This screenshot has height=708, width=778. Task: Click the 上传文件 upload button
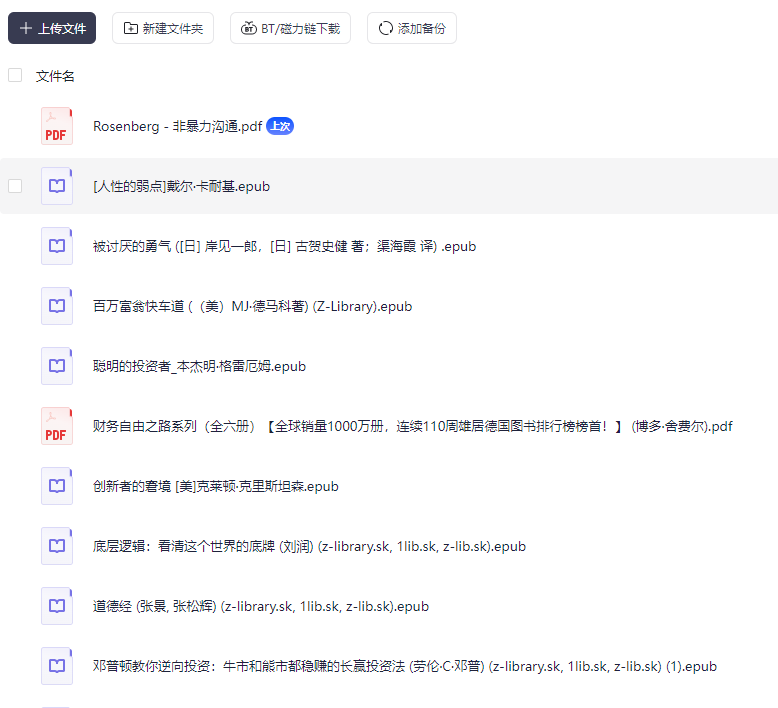(x=52, y=28)
